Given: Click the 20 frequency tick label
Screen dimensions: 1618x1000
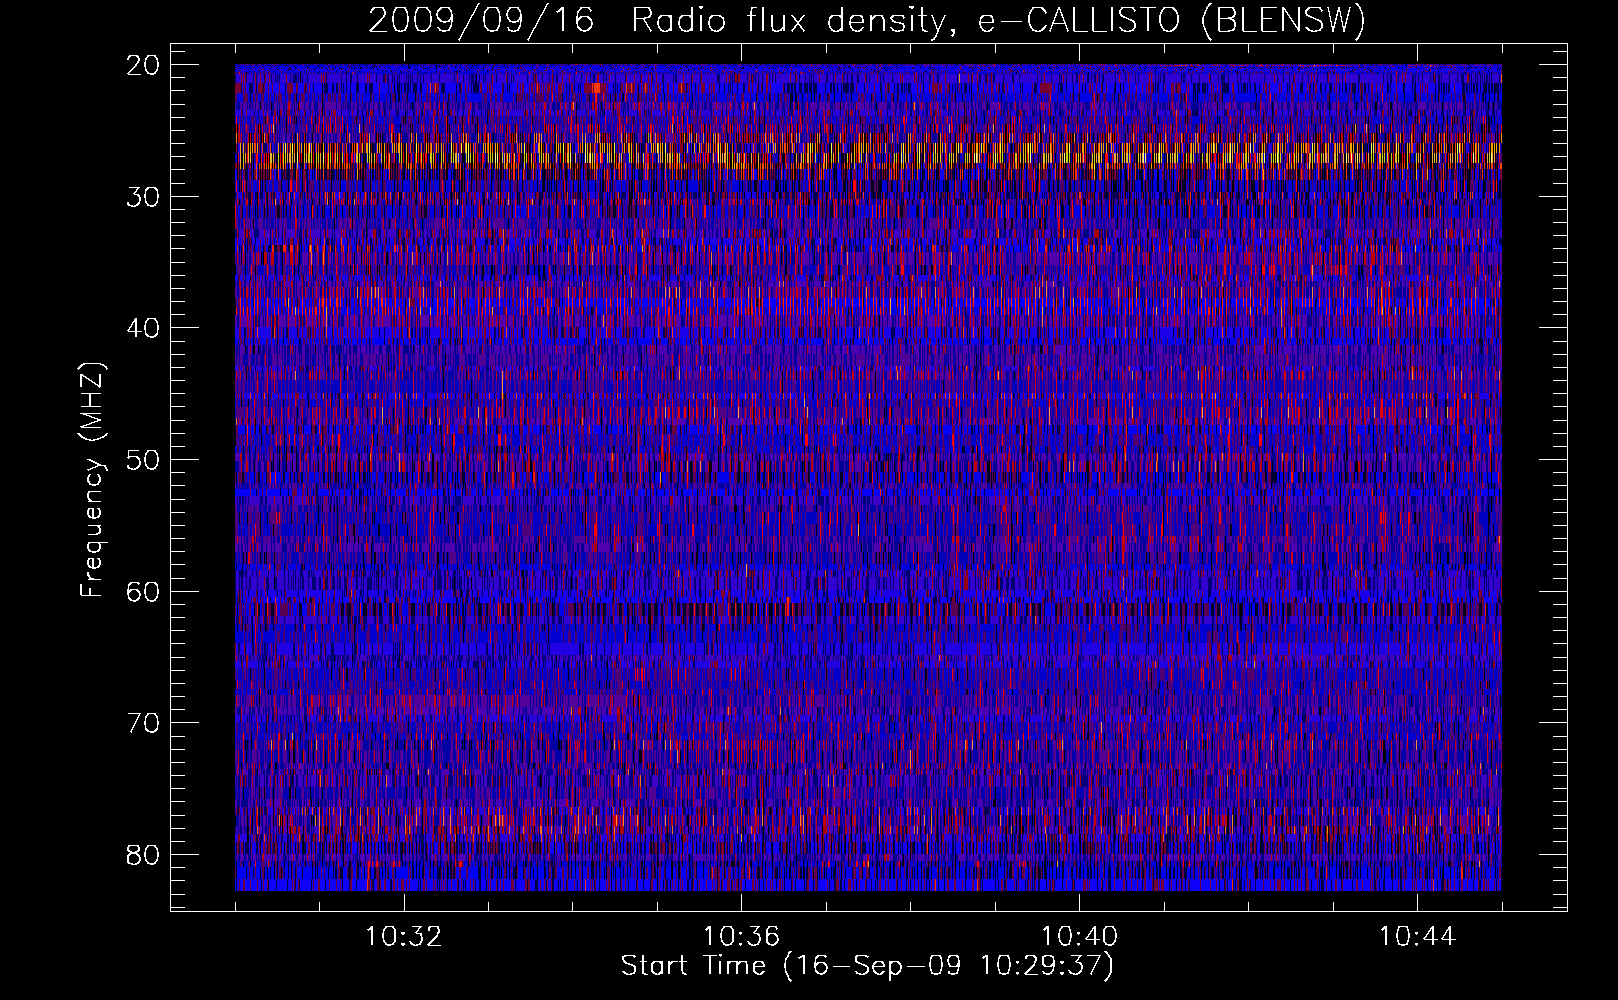Looking at the screenshot, I should [x=144, y=65].
